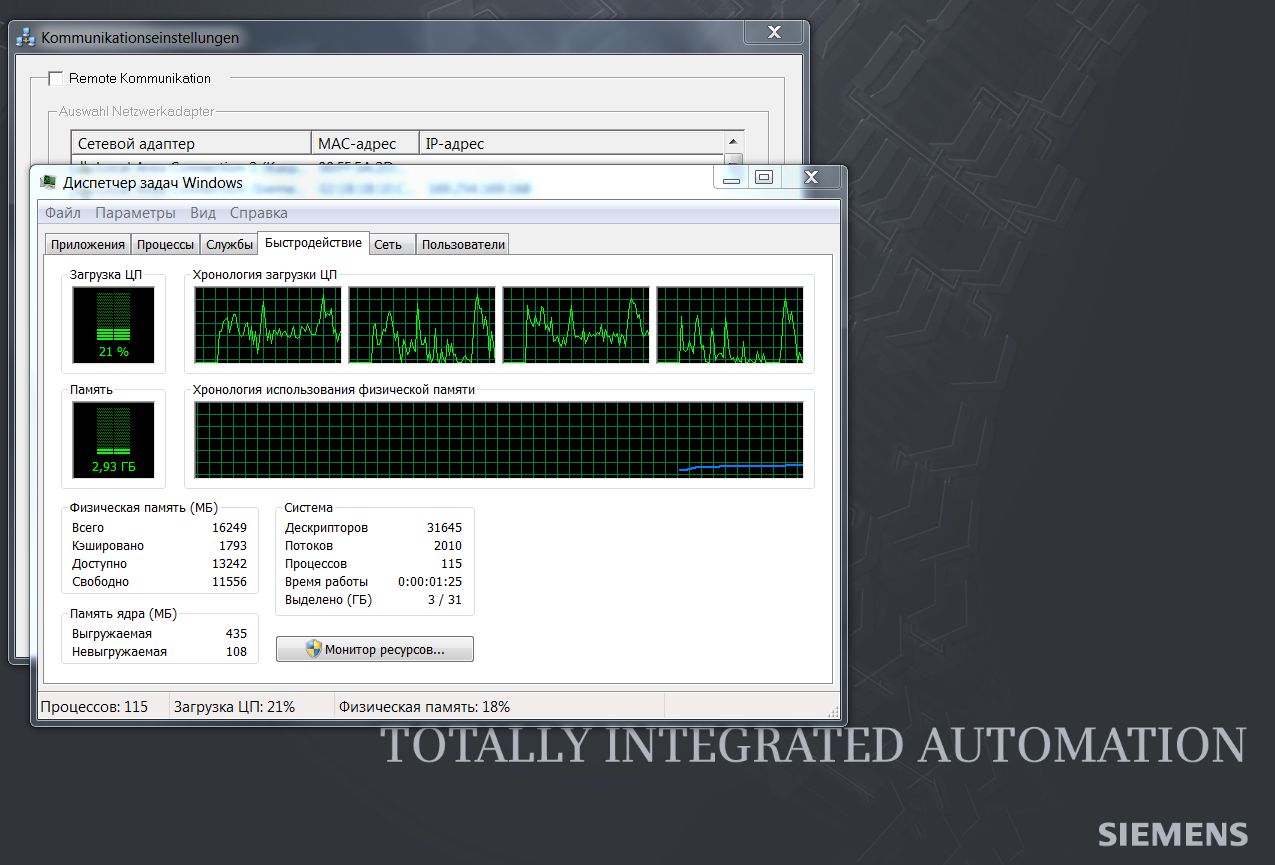The image size is (1275, 865).
Task: Click the CPU load gauge showing 21 %
Action: (114, 326)
